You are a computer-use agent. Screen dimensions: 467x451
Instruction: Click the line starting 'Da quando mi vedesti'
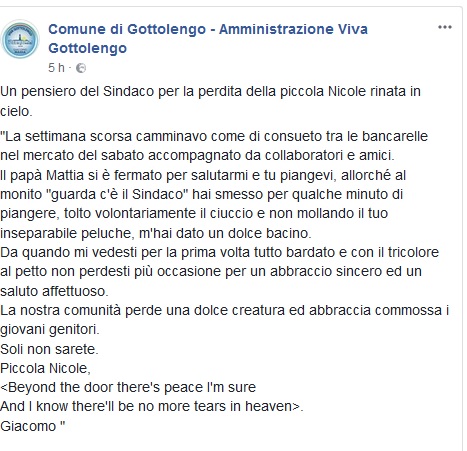pyautogui.click(x=219, y=252)
